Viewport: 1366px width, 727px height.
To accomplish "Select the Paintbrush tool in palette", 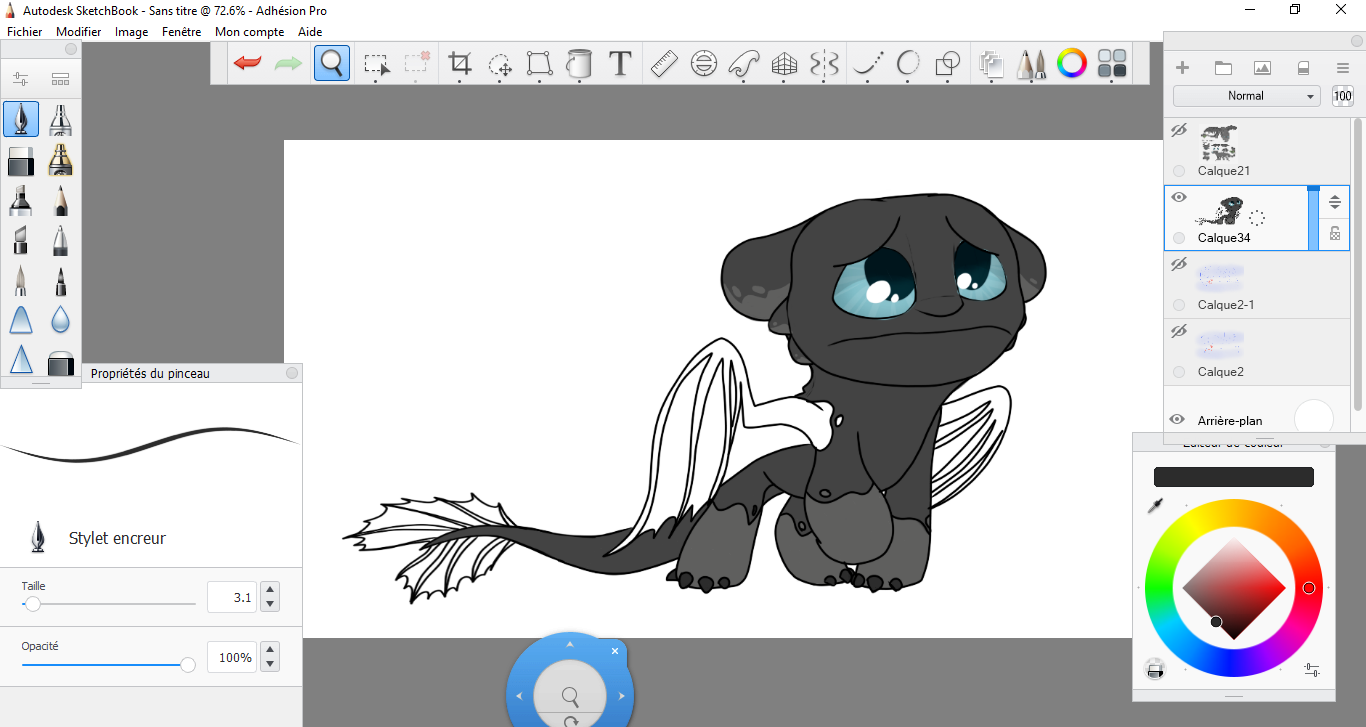I will (x=21, y=280).
